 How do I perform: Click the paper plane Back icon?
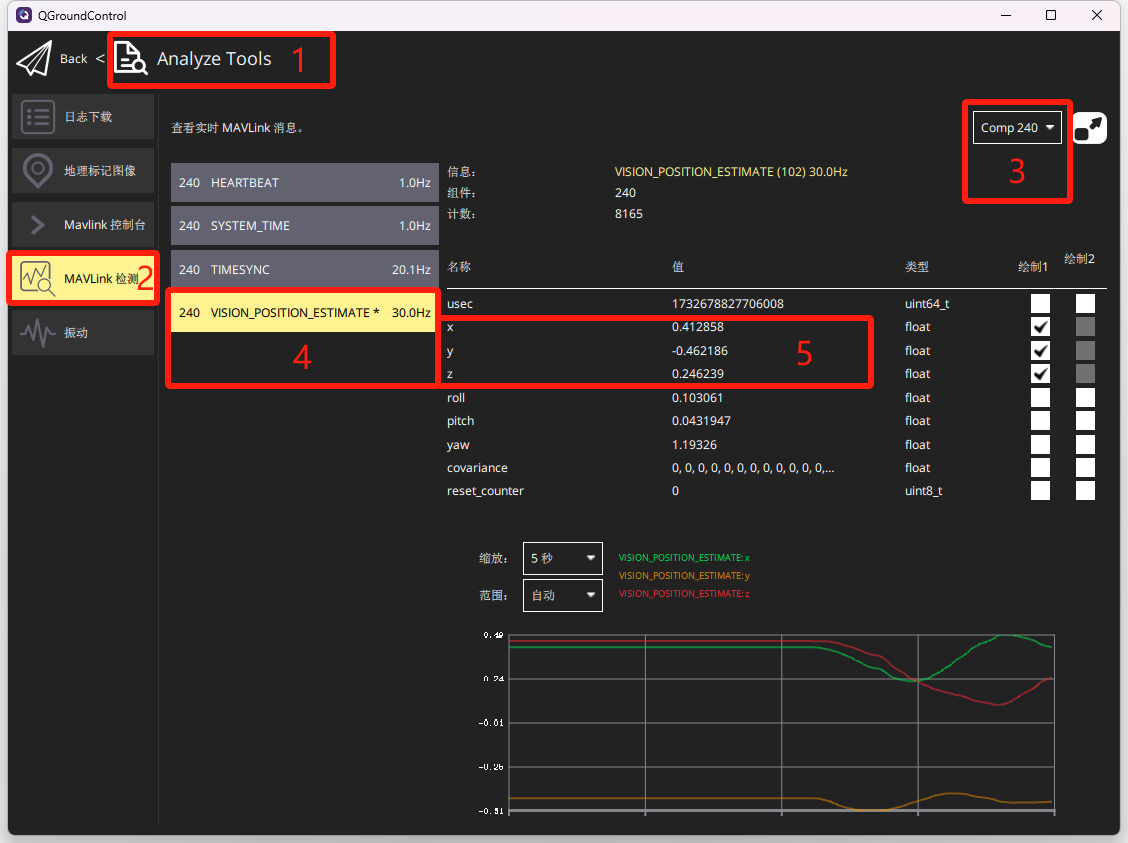pos(34,59)
